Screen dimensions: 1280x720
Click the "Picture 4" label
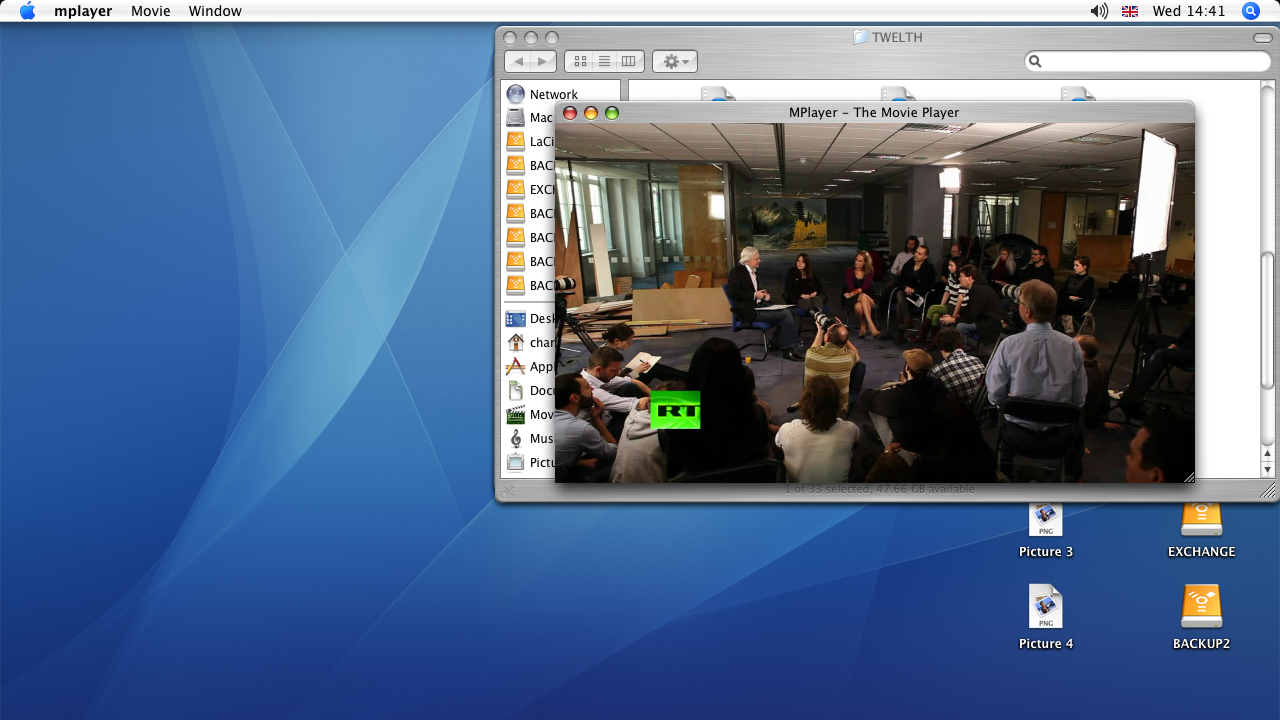point(1046,644)
